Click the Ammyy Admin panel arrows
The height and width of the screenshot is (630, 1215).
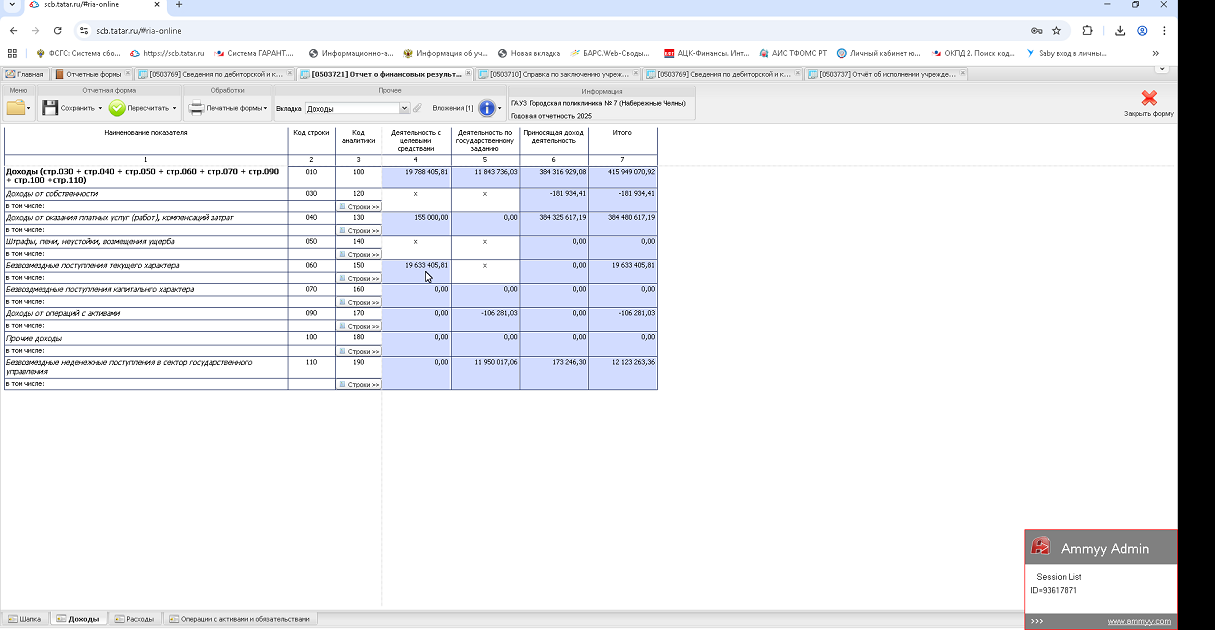[x=1037, y=621]
